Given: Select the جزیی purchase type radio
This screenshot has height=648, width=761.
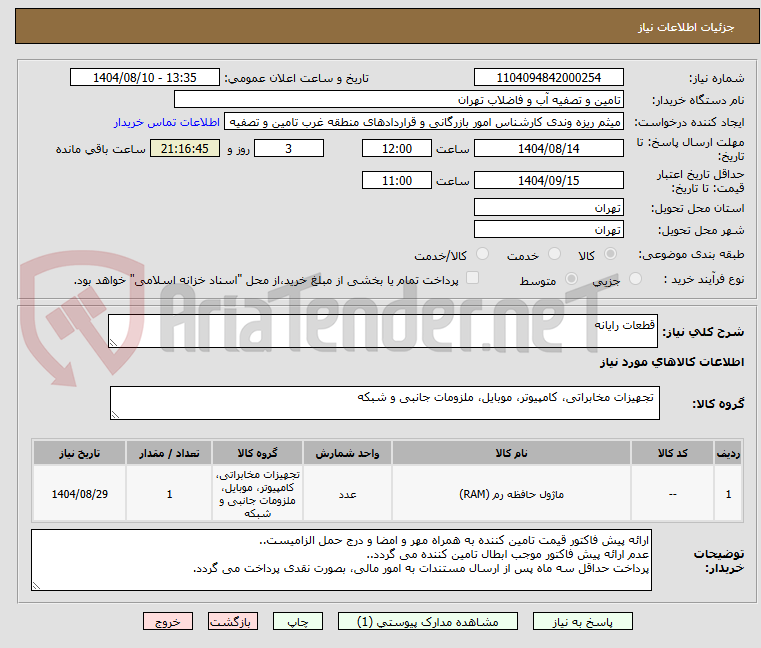Looking at the screenshot, I should pos(635,279).
